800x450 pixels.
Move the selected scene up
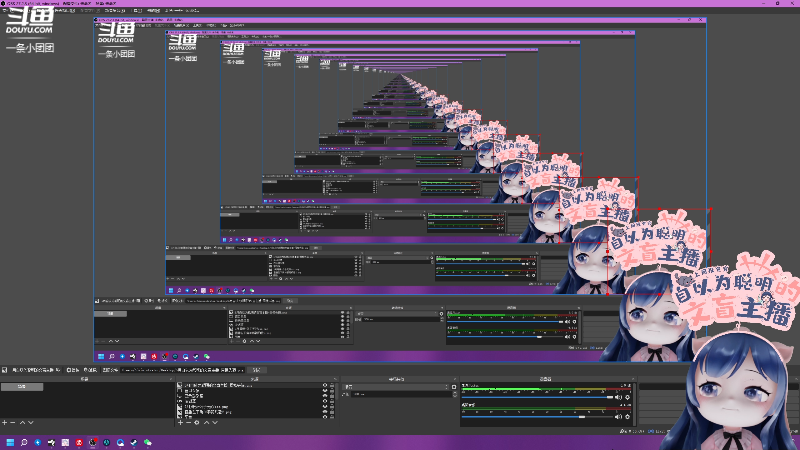(22, 422)
